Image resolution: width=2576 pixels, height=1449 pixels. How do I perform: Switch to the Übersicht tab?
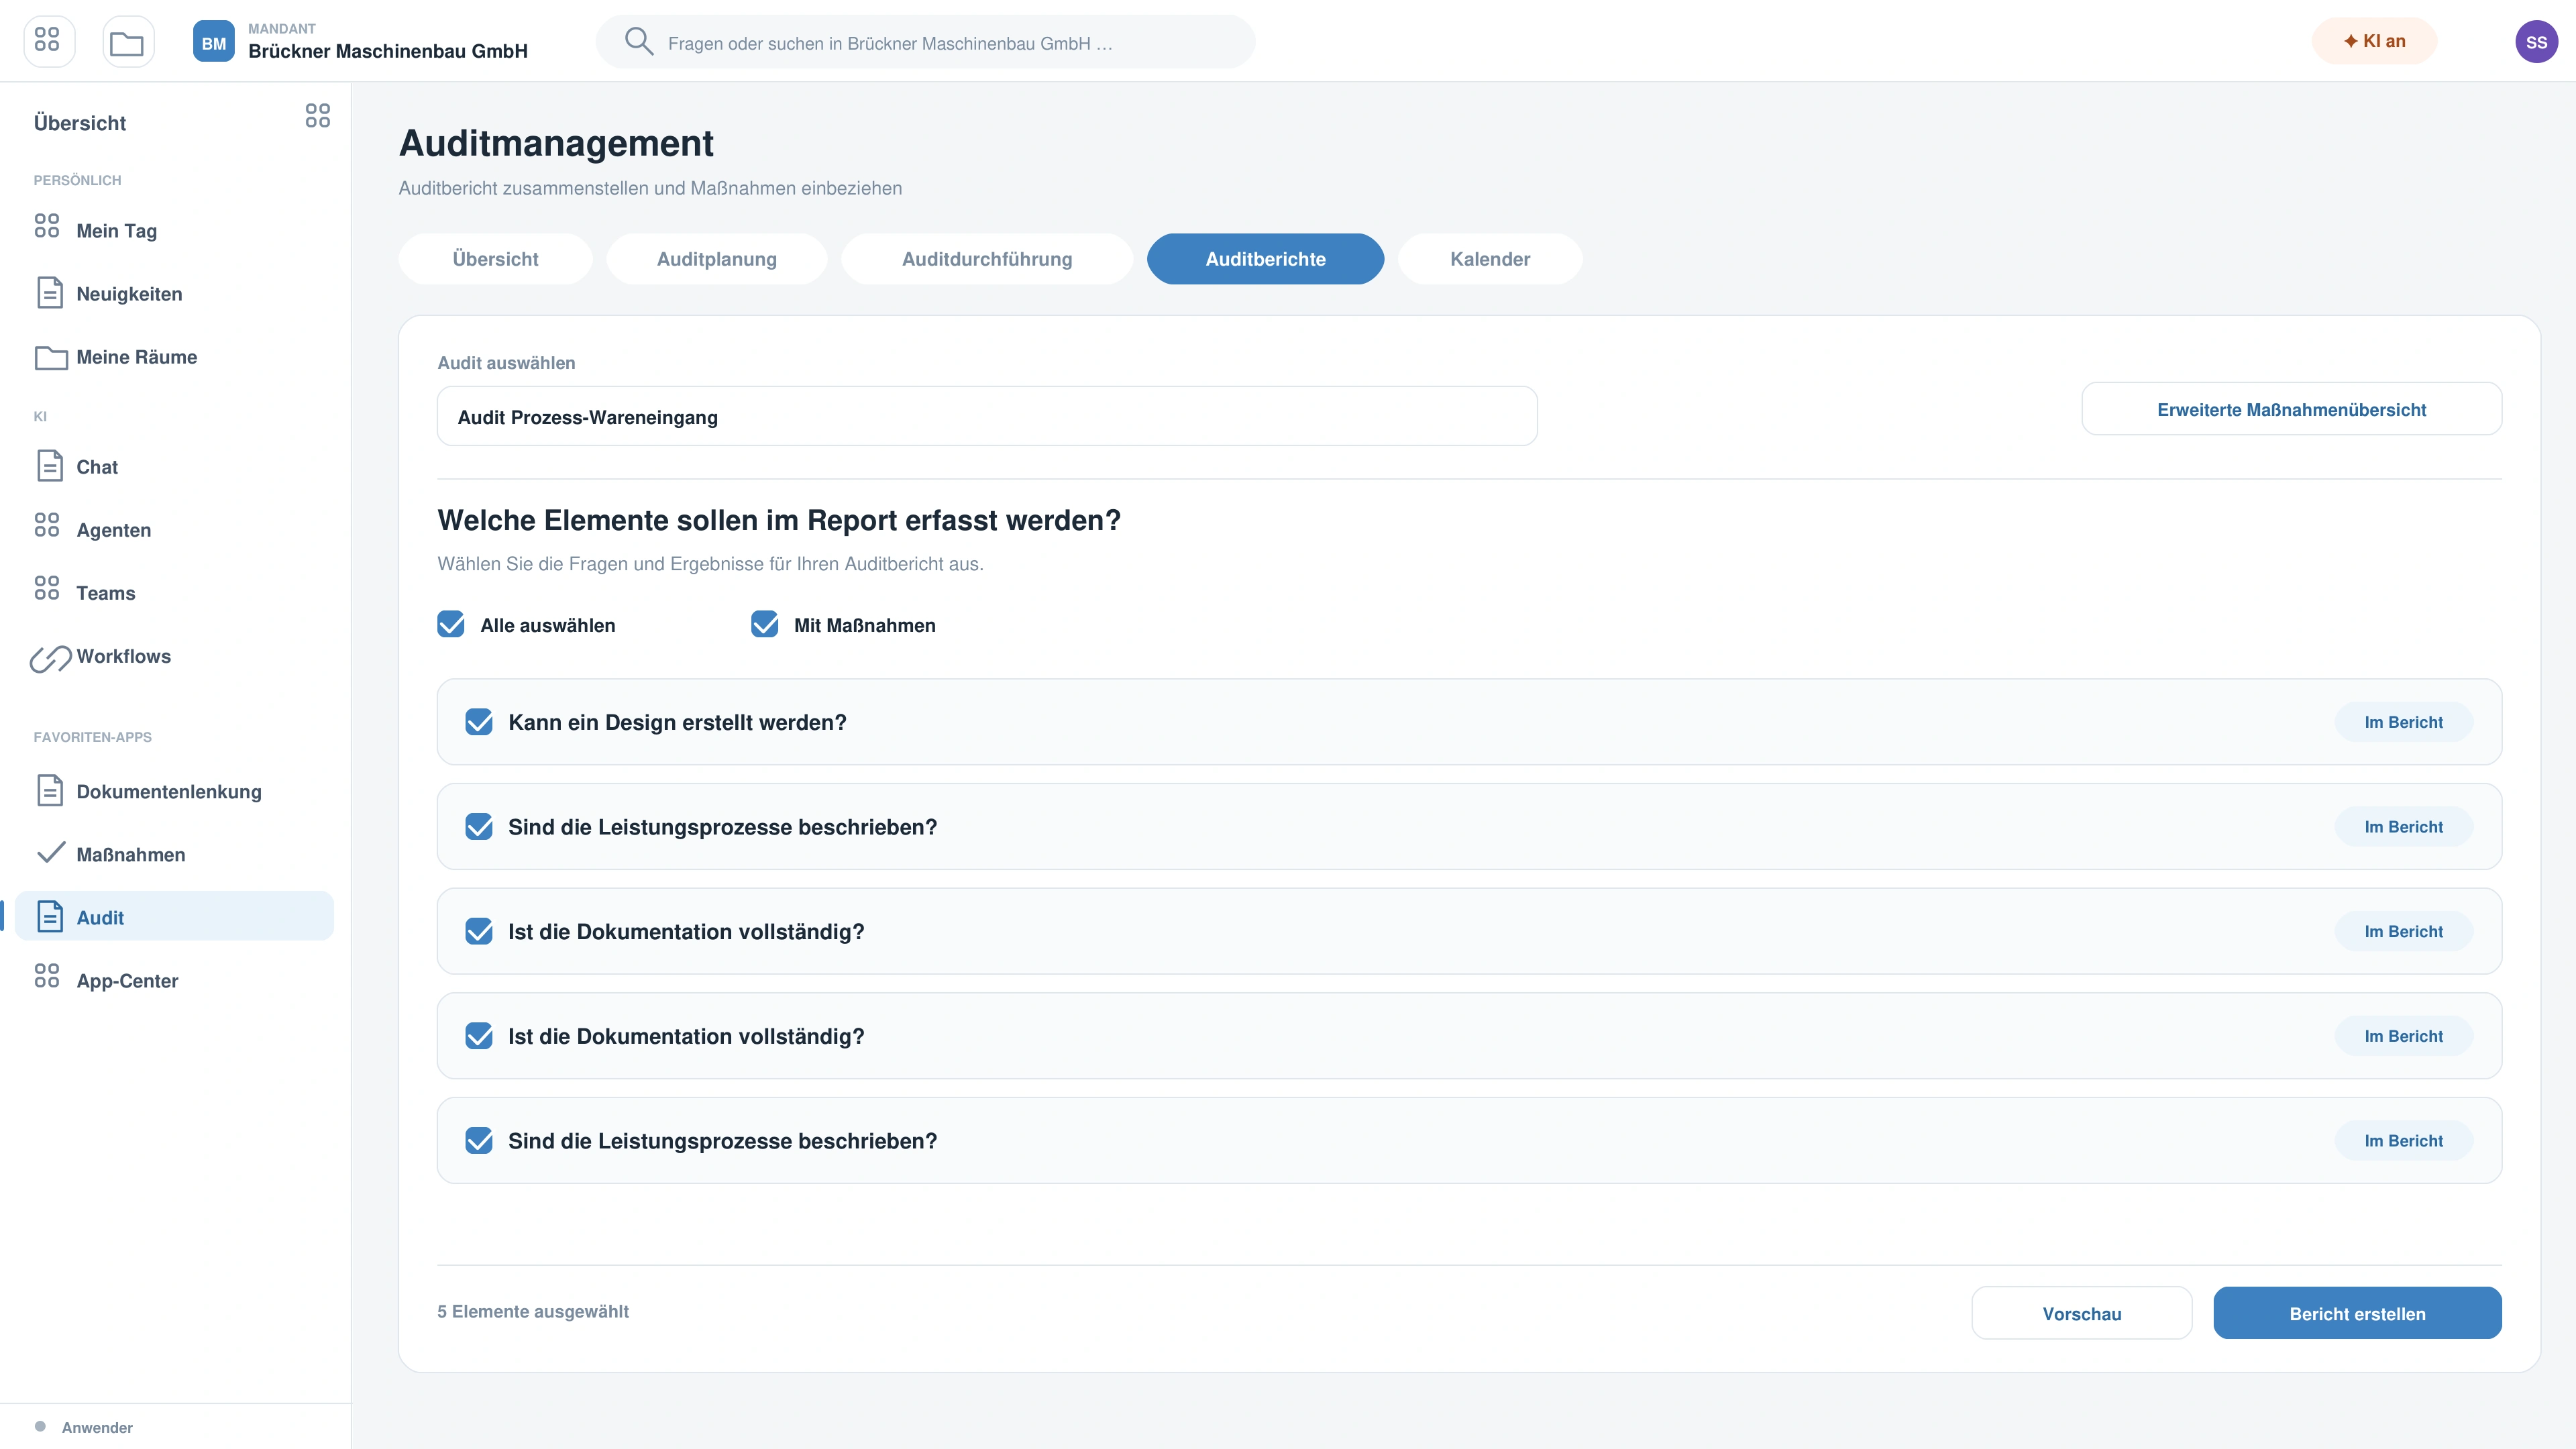point(495,259)
